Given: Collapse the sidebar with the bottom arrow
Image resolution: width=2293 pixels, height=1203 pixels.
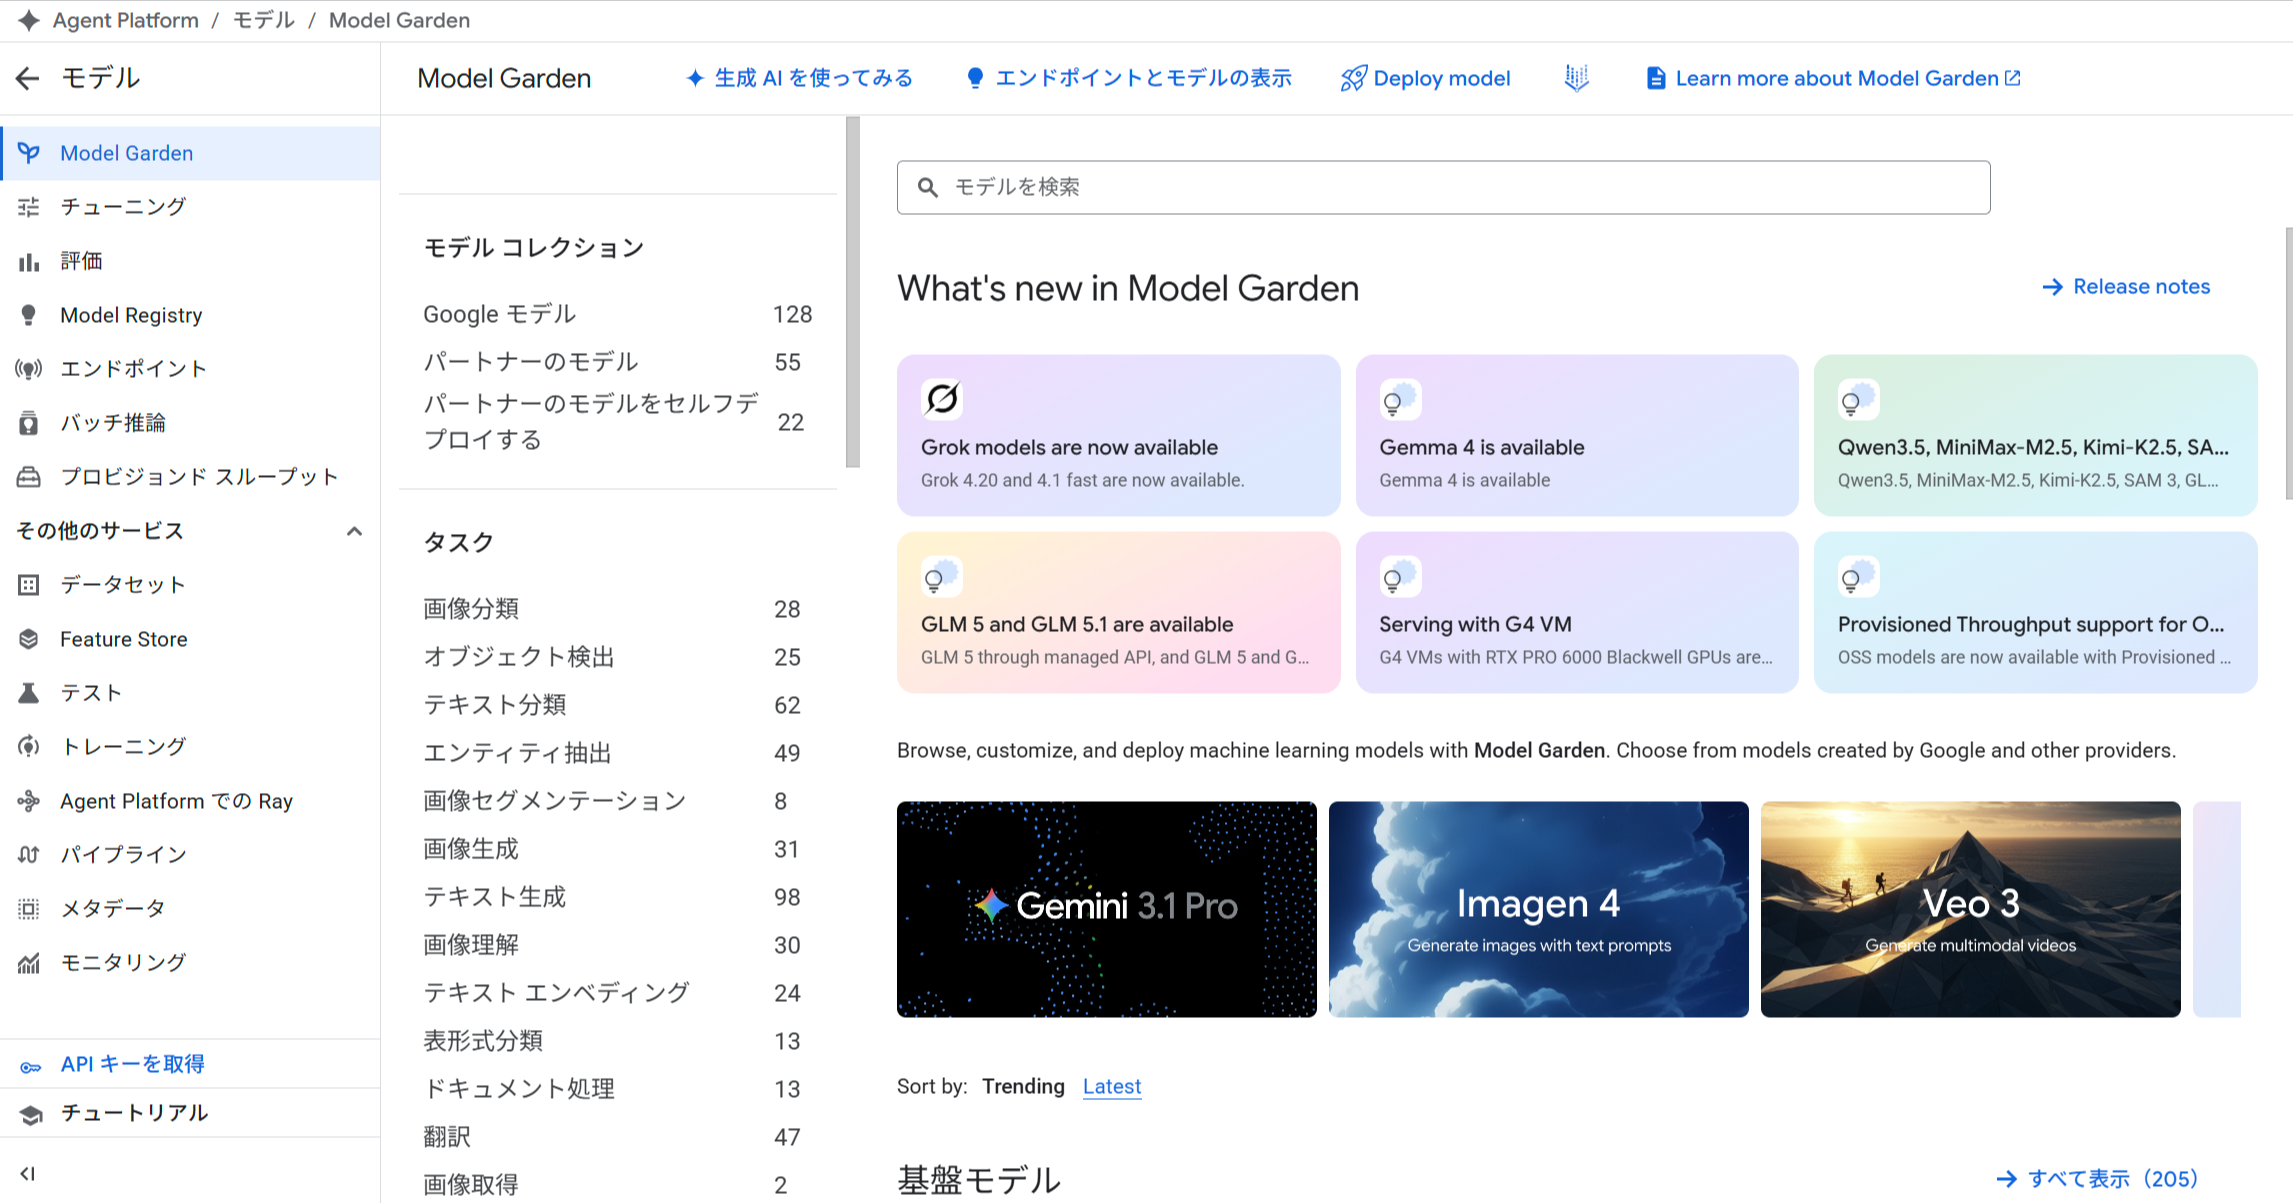Looking at the screenshot, I should [x=28, y=1174].
